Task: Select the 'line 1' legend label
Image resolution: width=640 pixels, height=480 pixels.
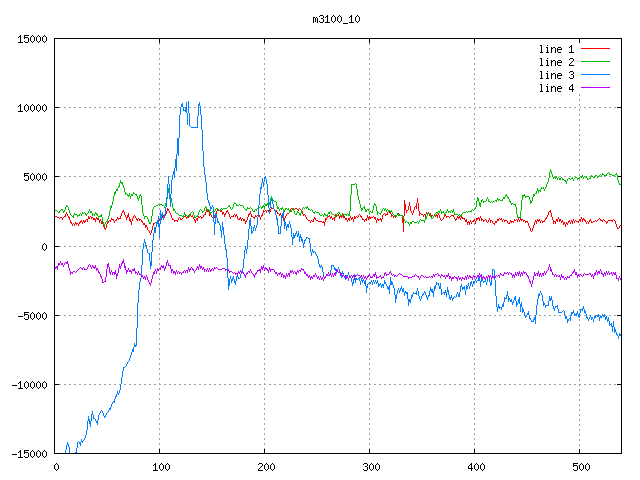Action: (x=556, y=49)
